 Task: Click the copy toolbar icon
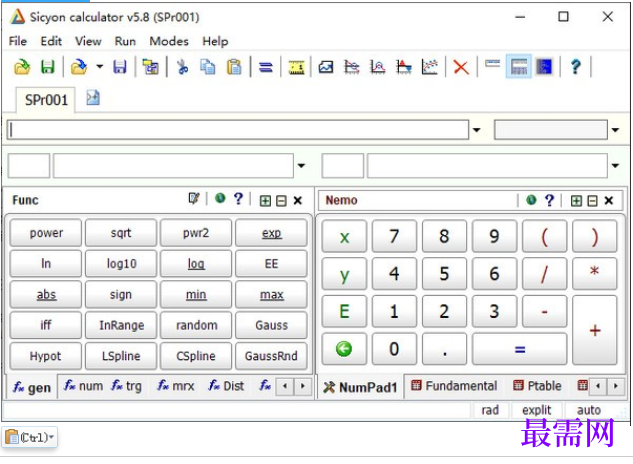point(208,67)
